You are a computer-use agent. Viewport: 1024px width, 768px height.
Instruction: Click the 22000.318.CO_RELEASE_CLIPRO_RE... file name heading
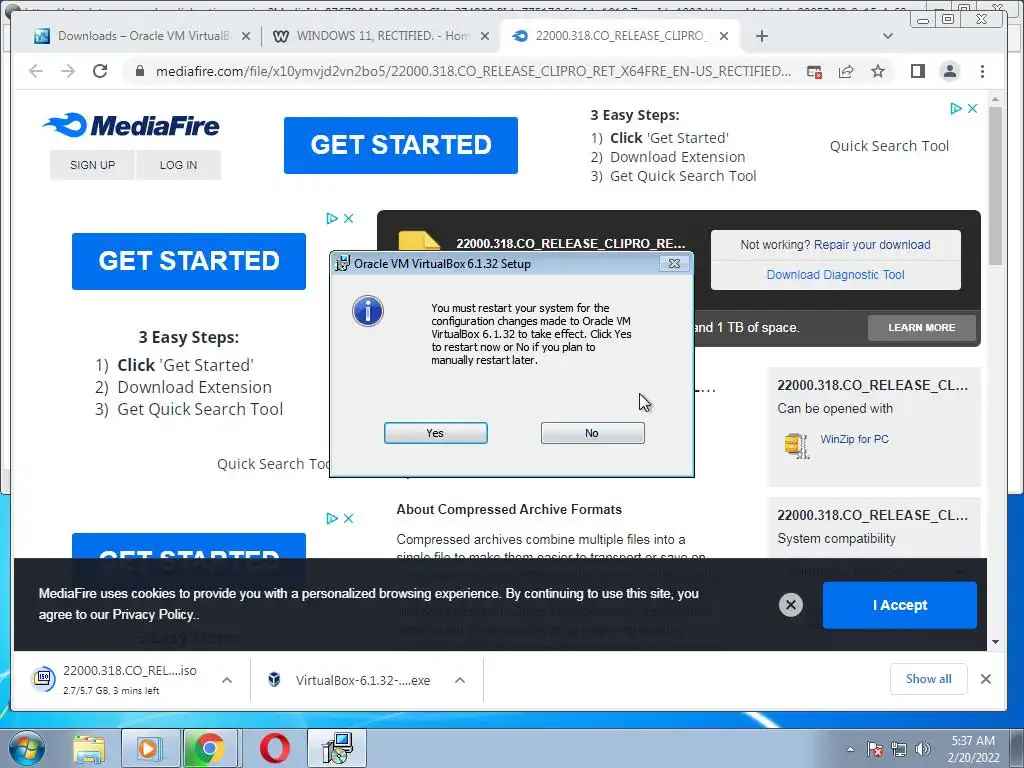[x=570, y=244]
